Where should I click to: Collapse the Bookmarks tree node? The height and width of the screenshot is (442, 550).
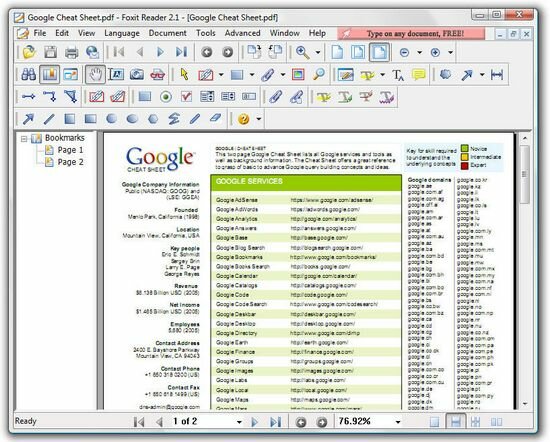(x=24, y=139)
